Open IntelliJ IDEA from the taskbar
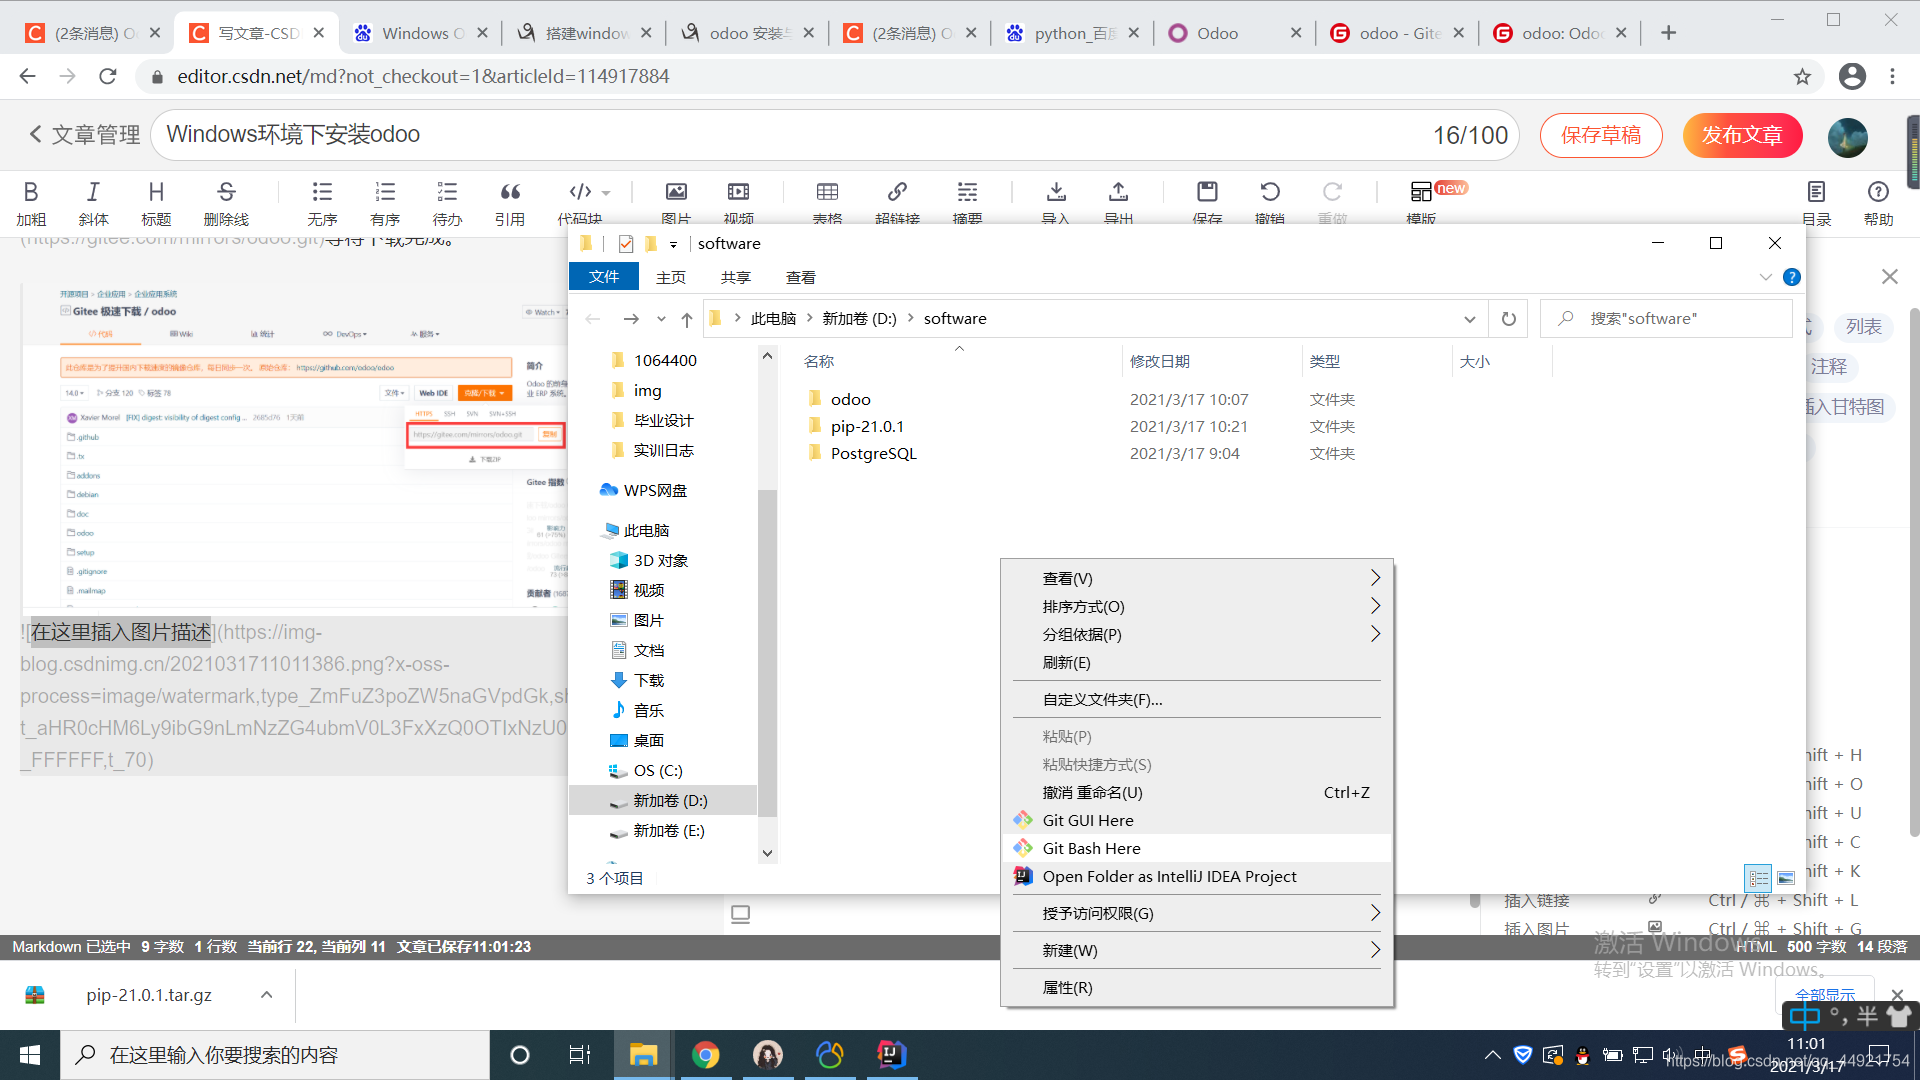1920x1080 pixels. click(x=891, y=1055)
